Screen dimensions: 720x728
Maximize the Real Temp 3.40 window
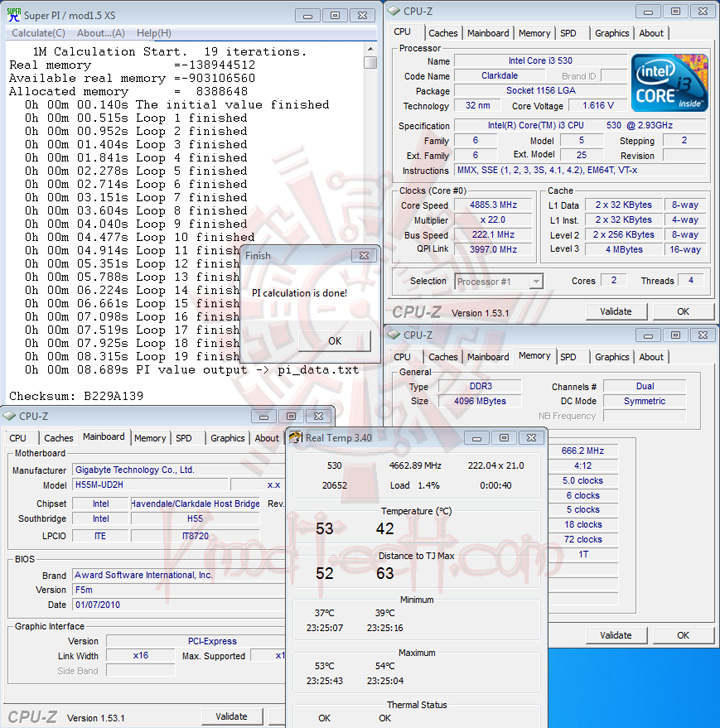coord(504,438)
